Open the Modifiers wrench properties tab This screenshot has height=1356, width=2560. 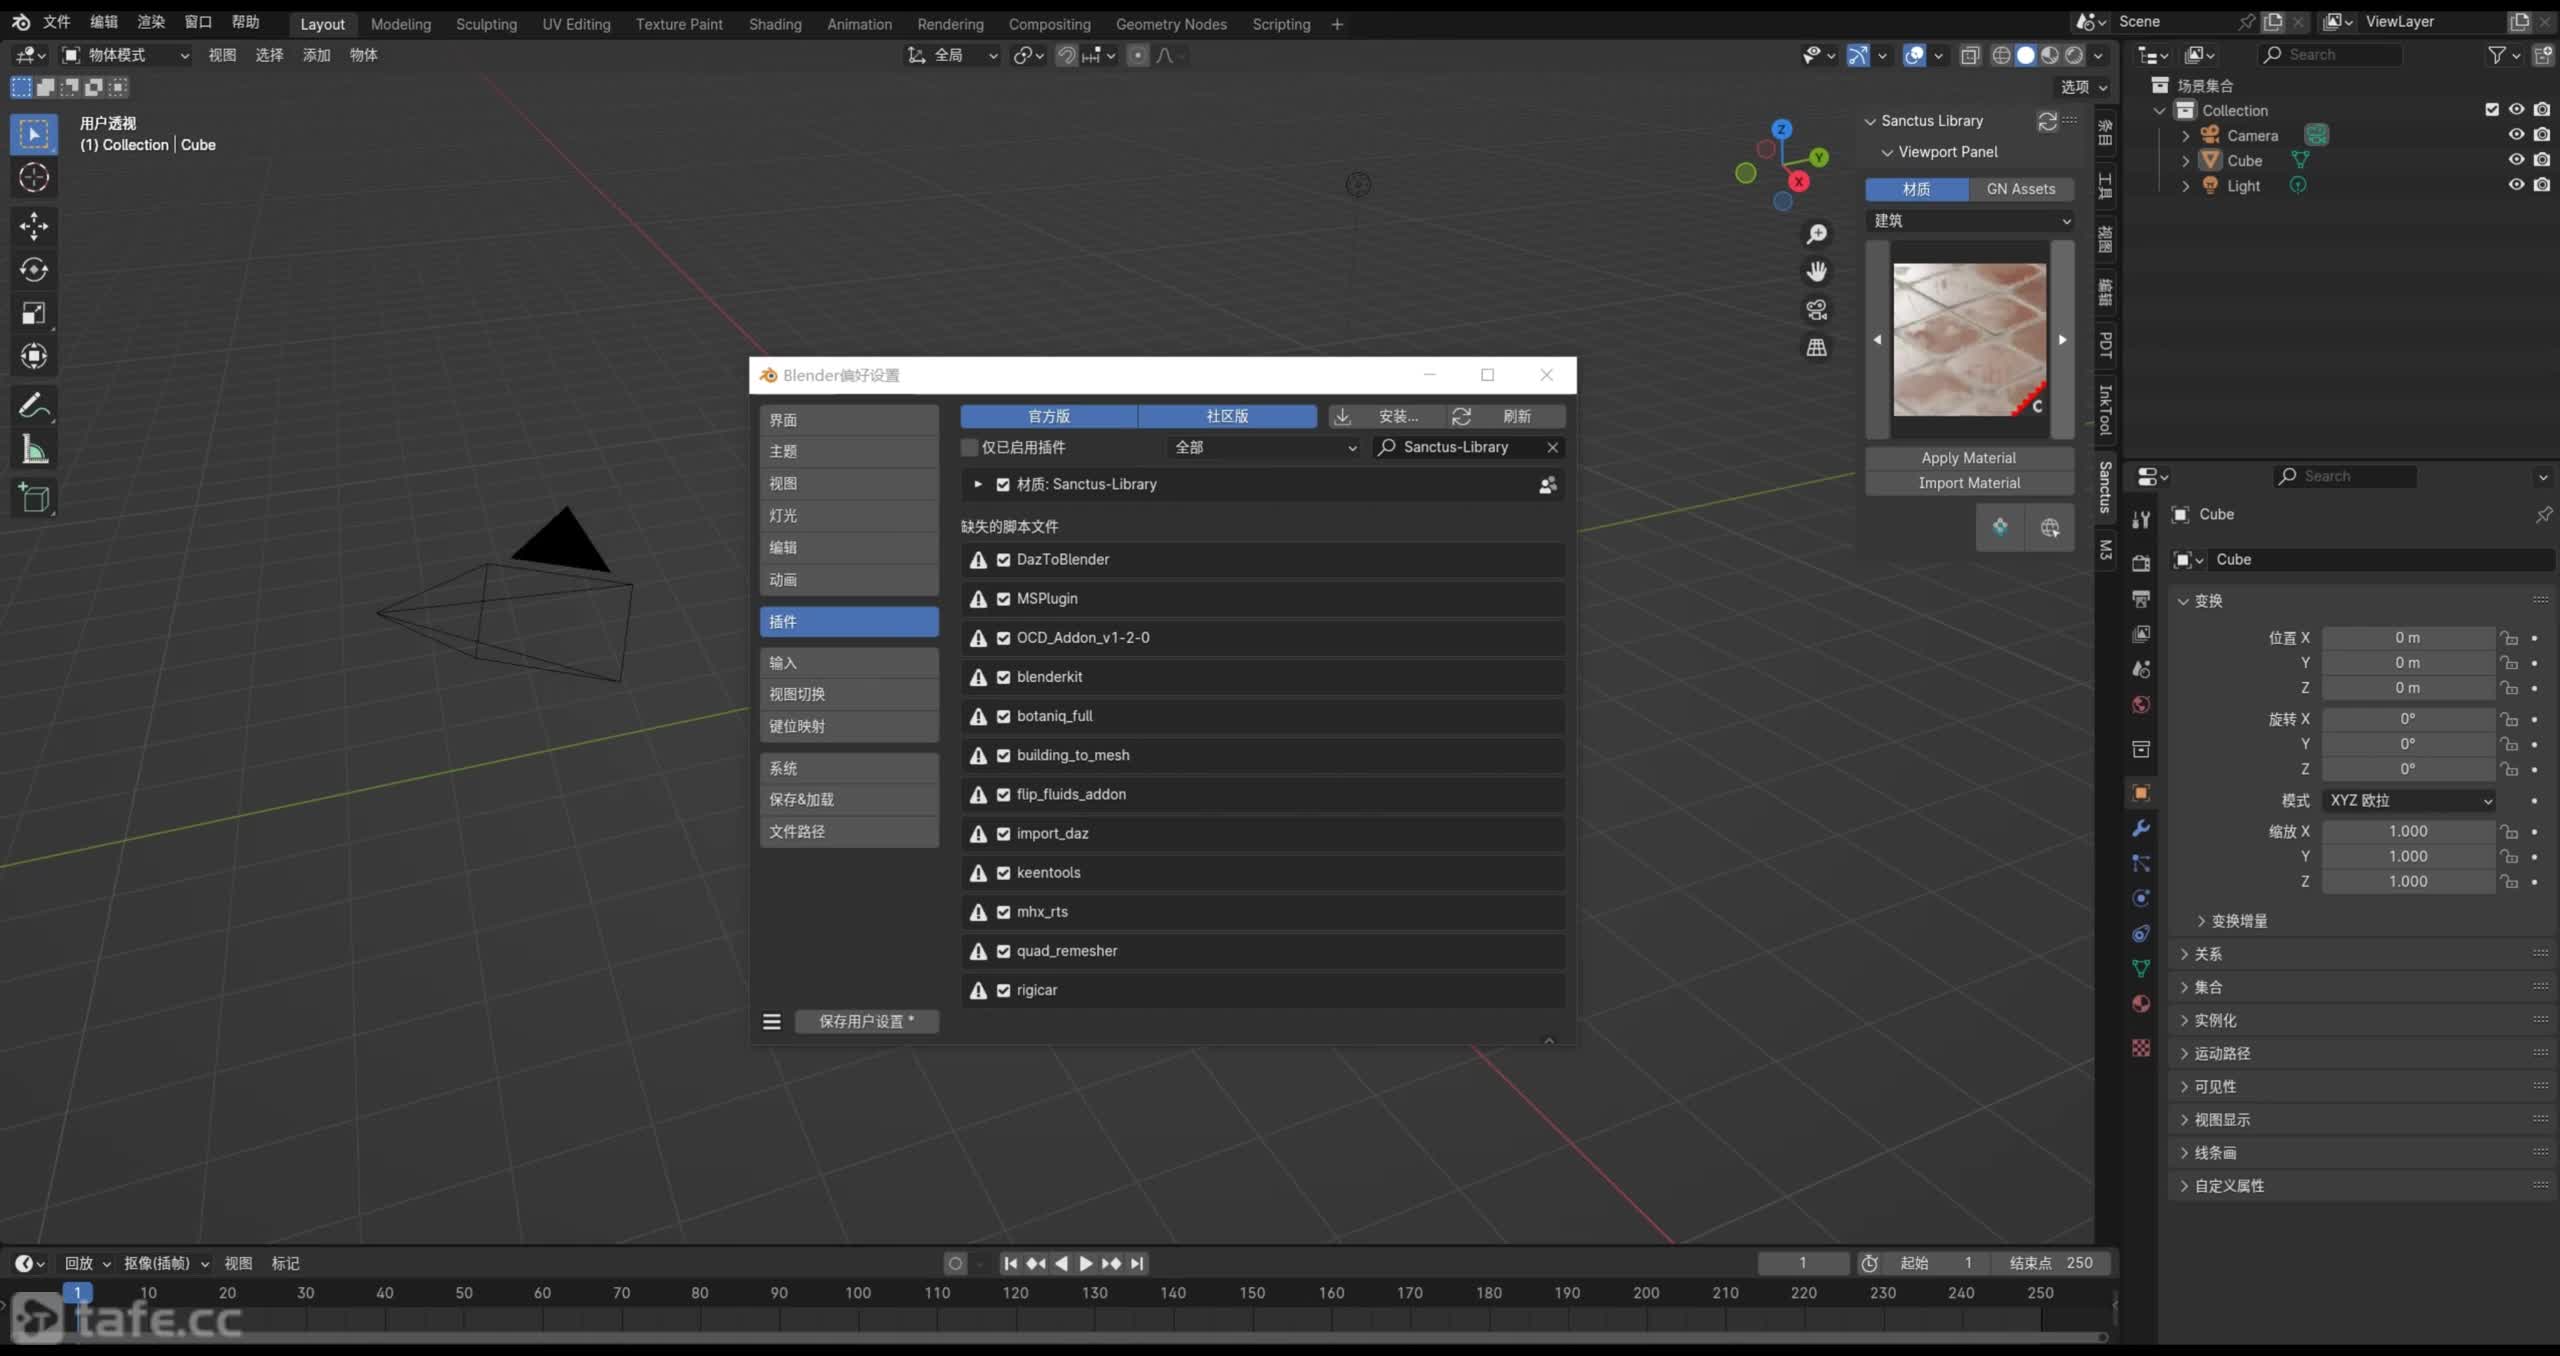[x=2141, y=828]
